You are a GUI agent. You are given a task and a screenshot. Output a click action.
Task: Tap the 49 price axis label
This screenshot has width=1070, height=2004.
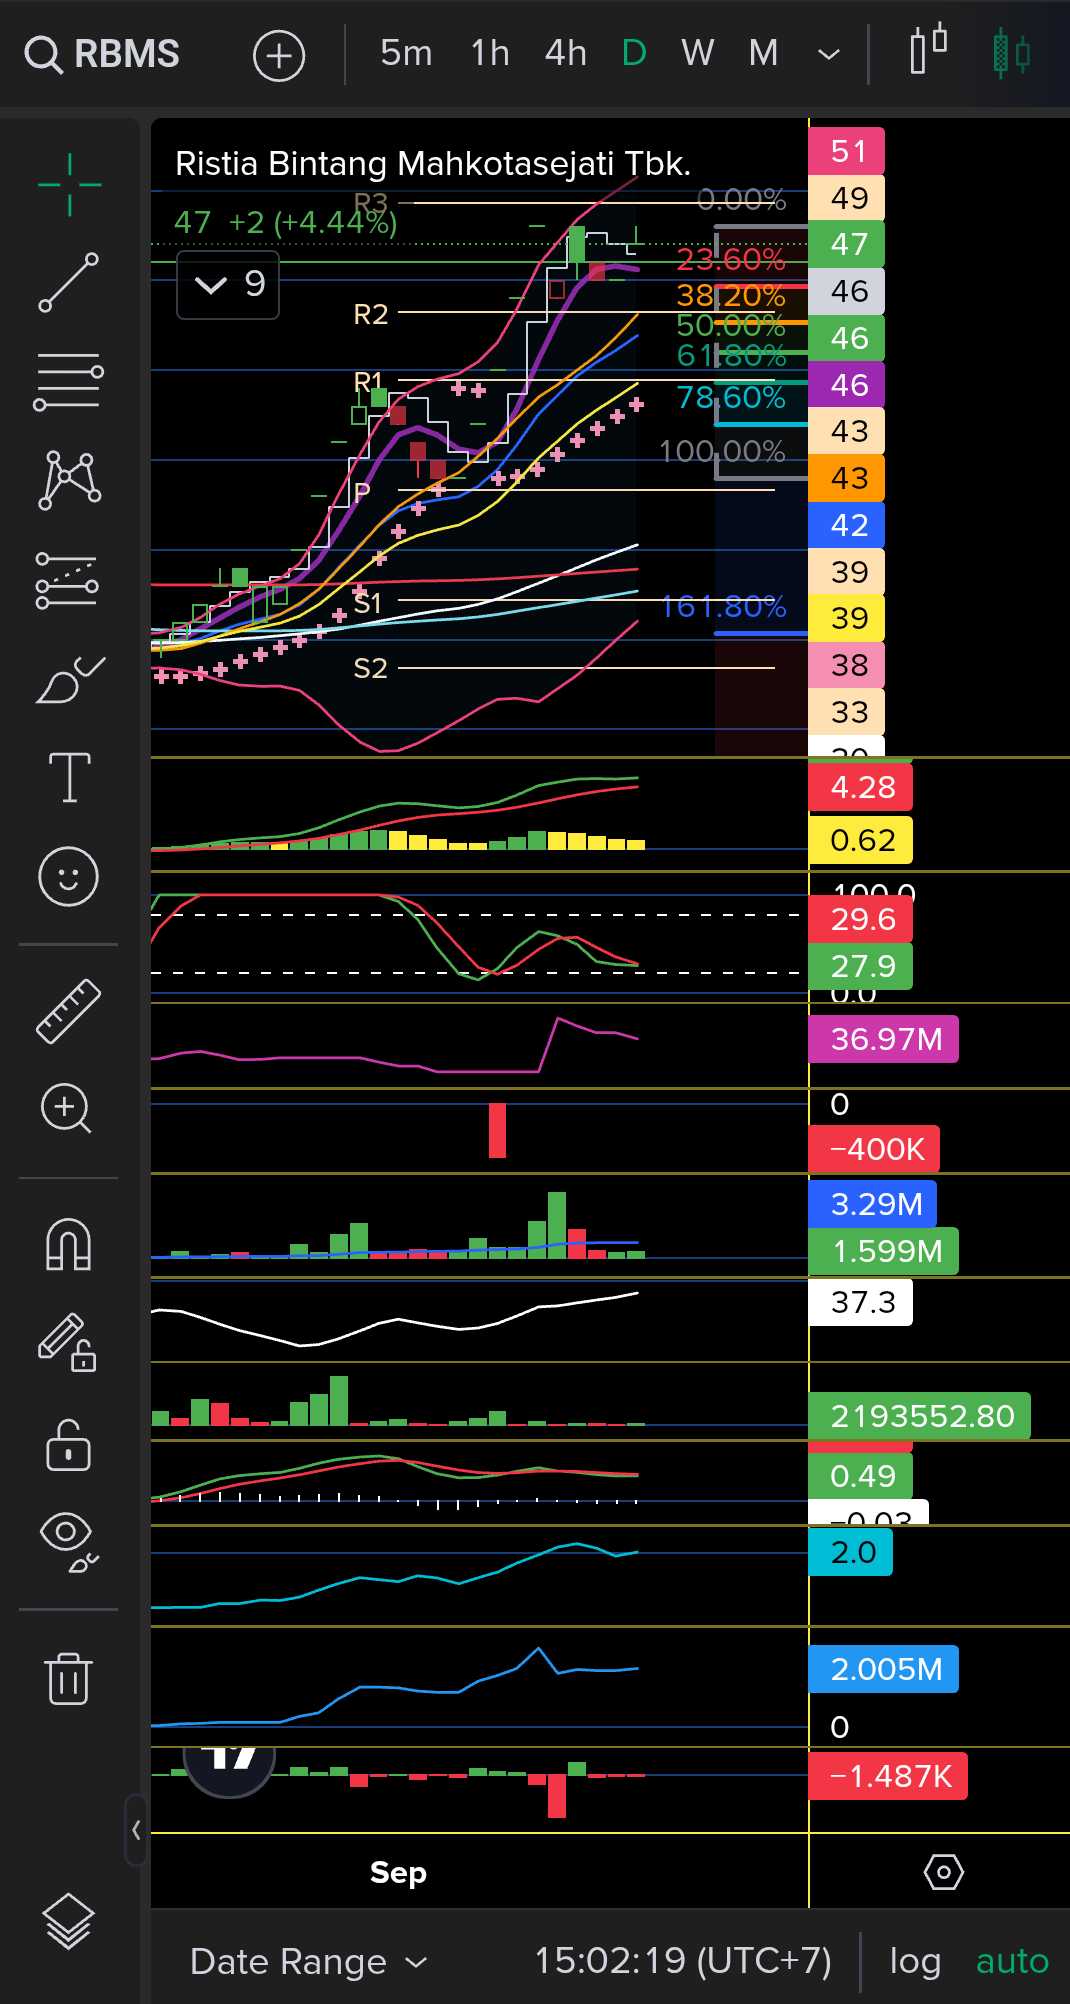[x=847, y=198]
